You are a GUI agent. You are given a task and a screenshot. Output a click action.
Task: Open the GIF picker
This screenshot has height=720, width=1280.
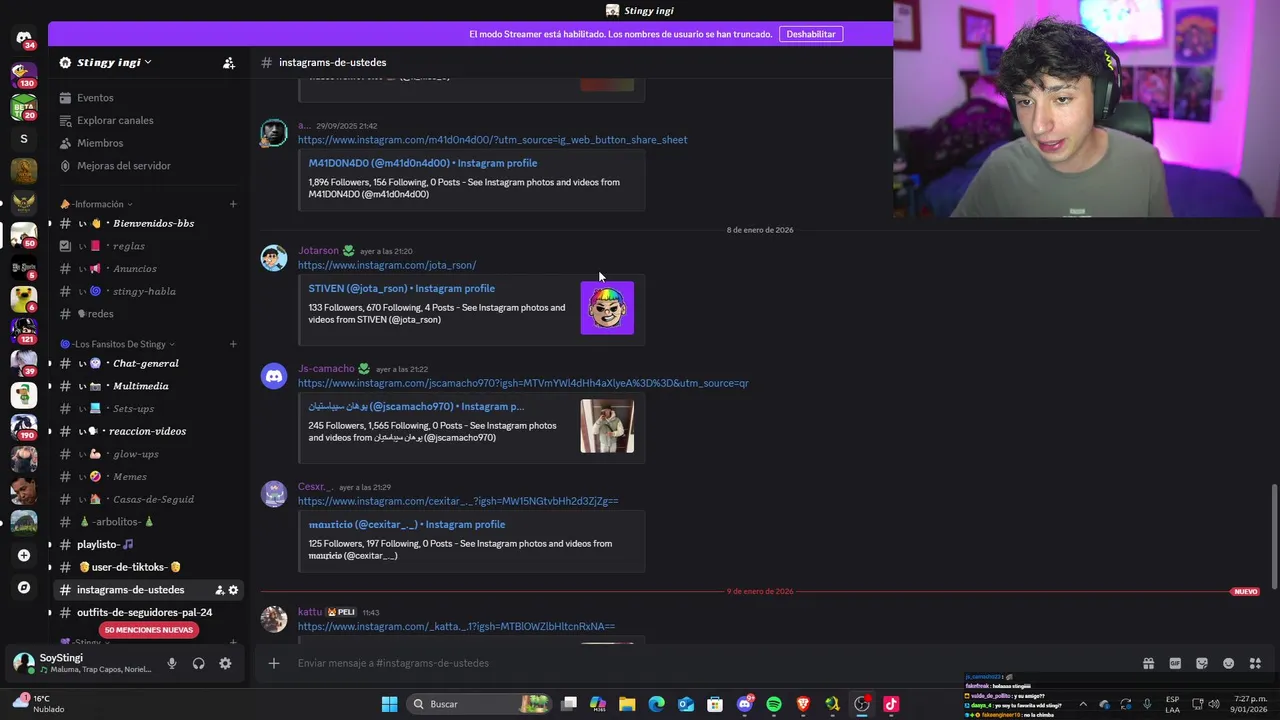pos(1175,663)
